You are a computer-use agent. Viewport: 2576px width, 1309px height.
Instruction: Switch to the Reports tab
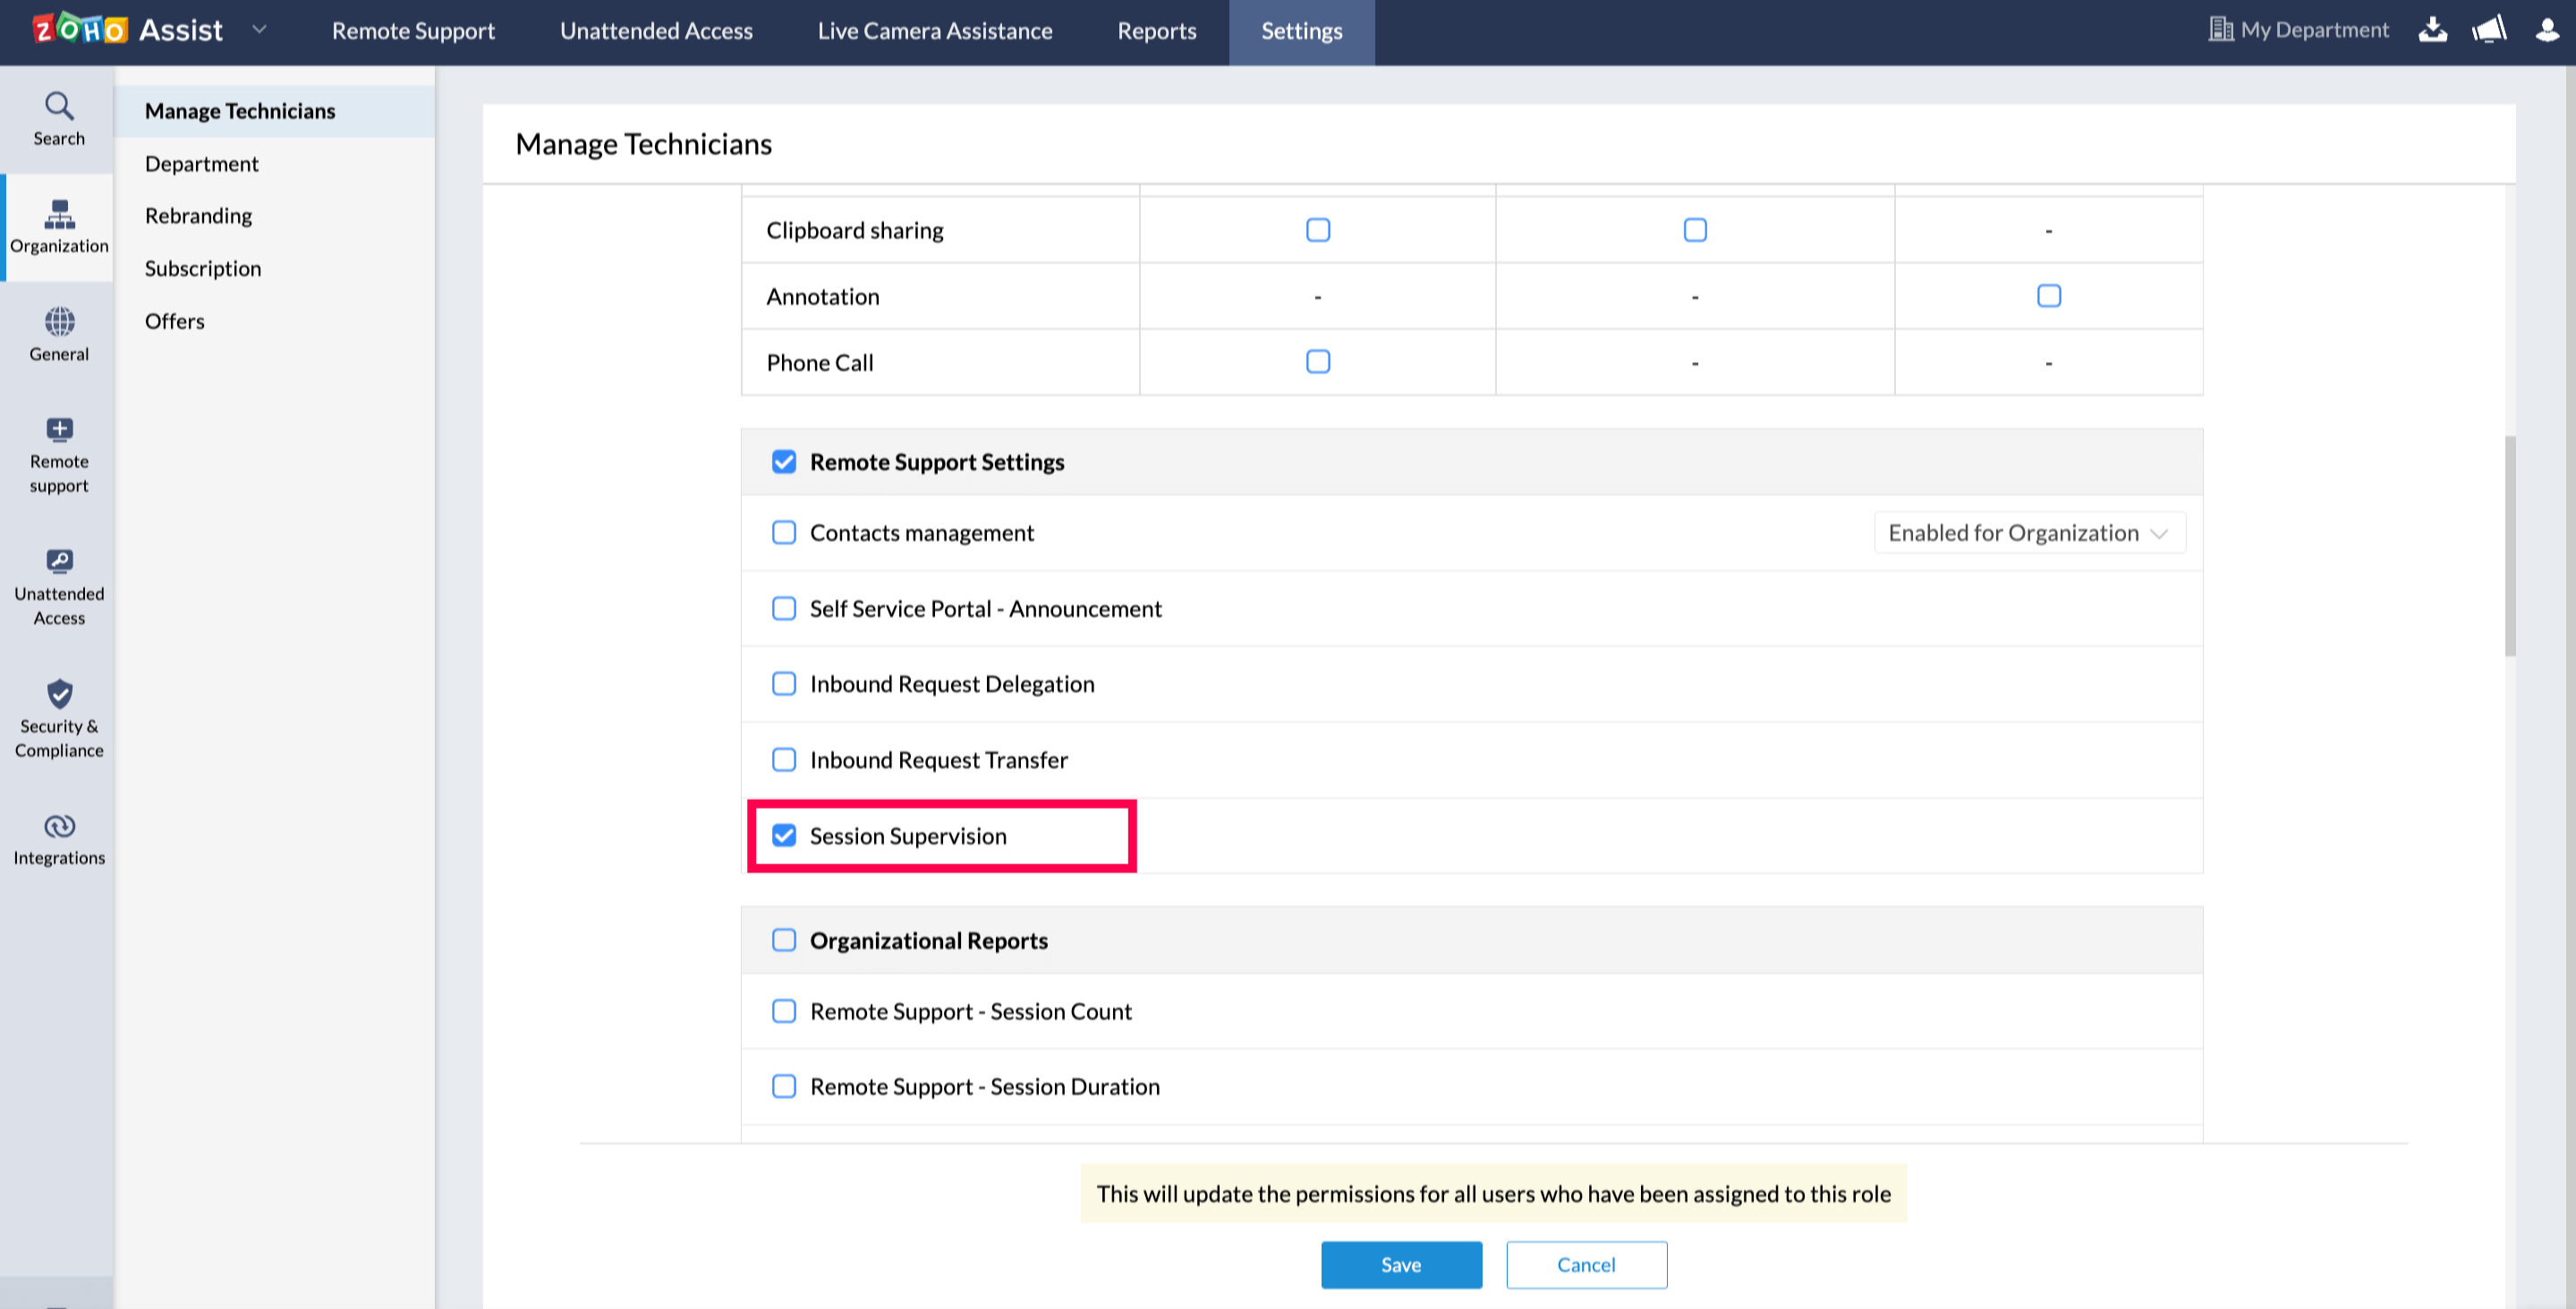[1156, 31]
